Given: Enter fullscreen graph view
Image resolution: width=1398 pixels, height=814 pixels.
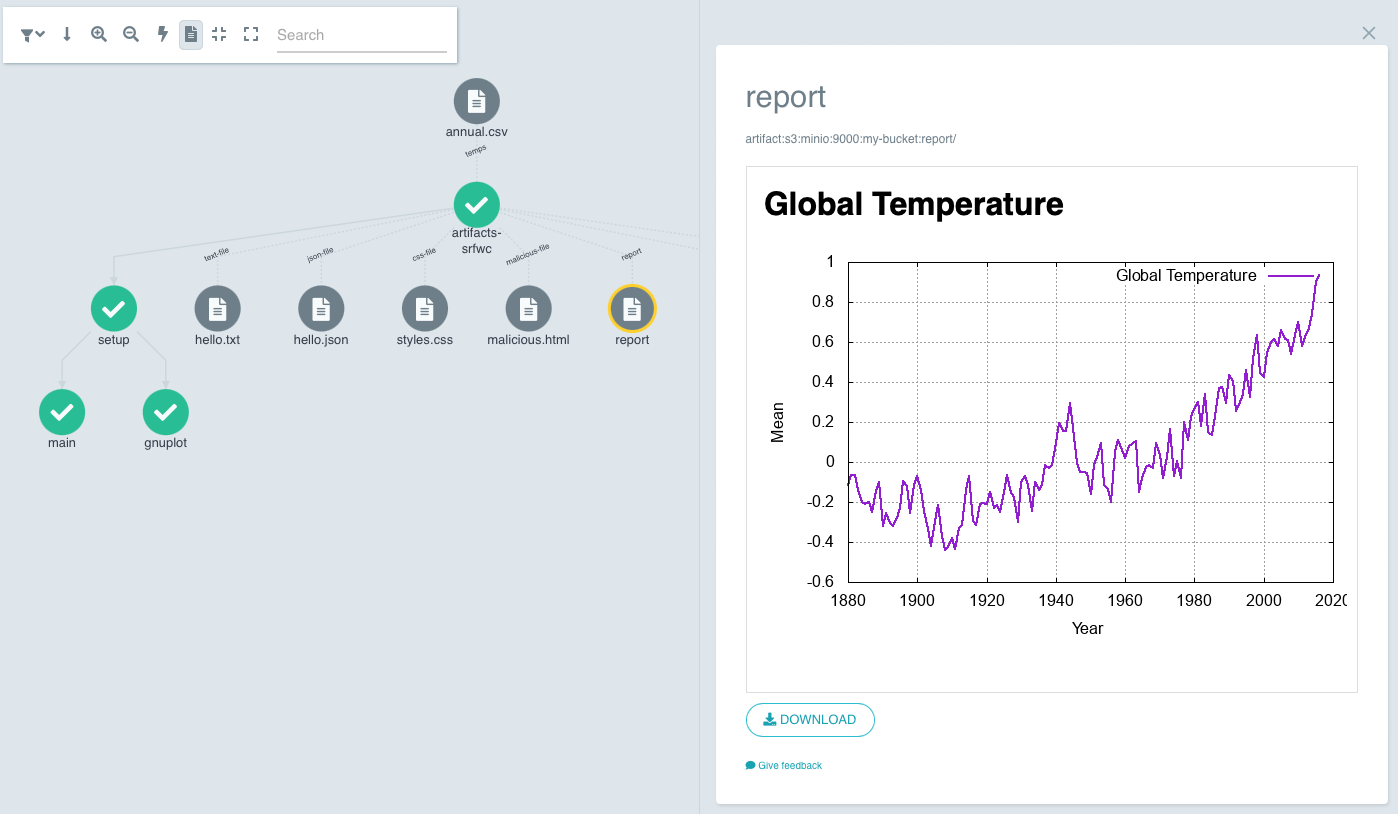Looking at the screenshot, I should (x=250, y=33).
